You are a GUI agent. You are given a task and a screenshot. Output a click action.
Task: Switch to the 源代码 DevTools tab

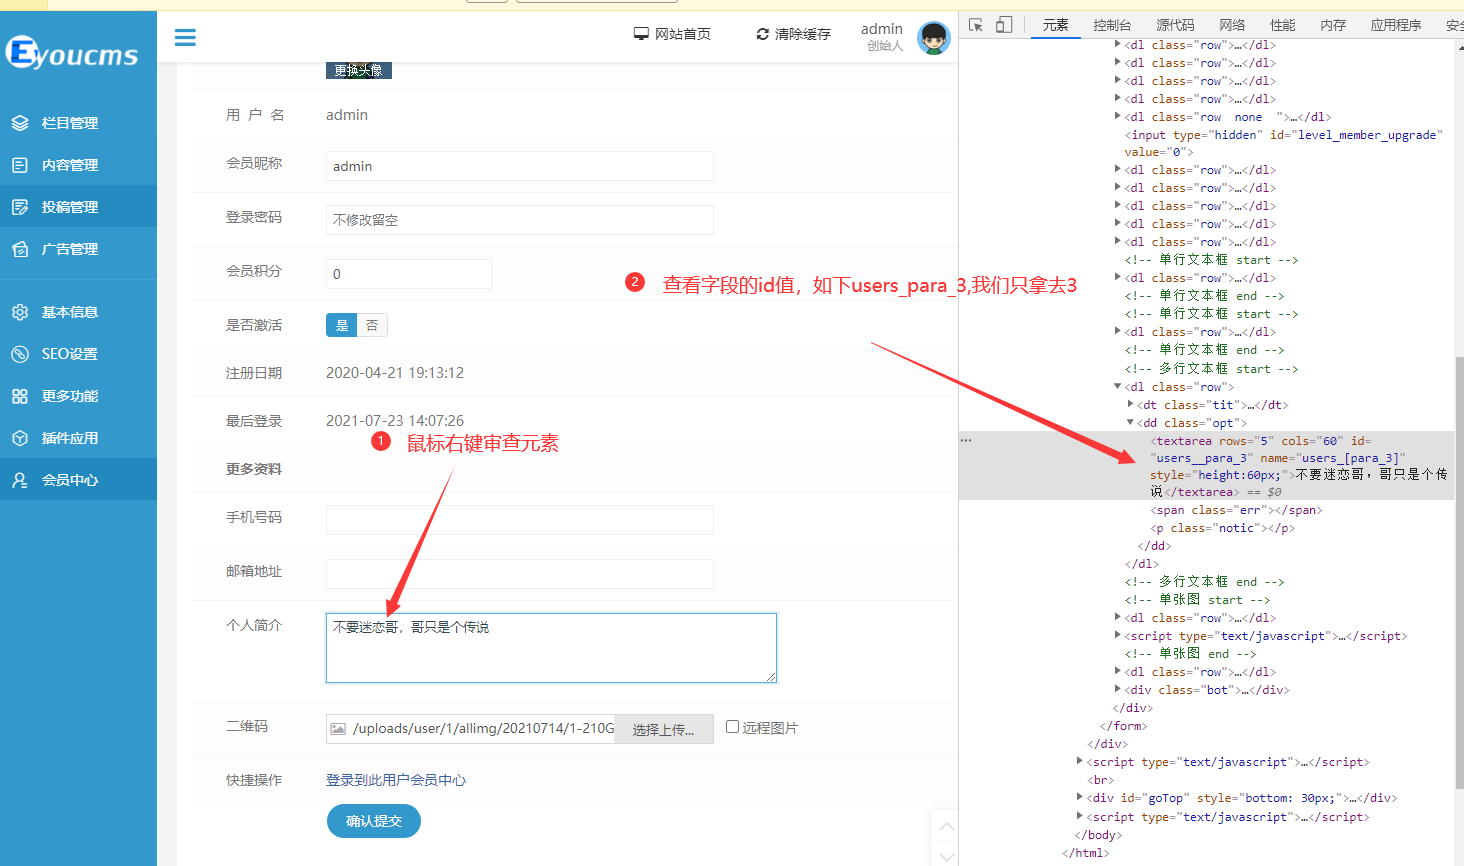[1175, 25]
